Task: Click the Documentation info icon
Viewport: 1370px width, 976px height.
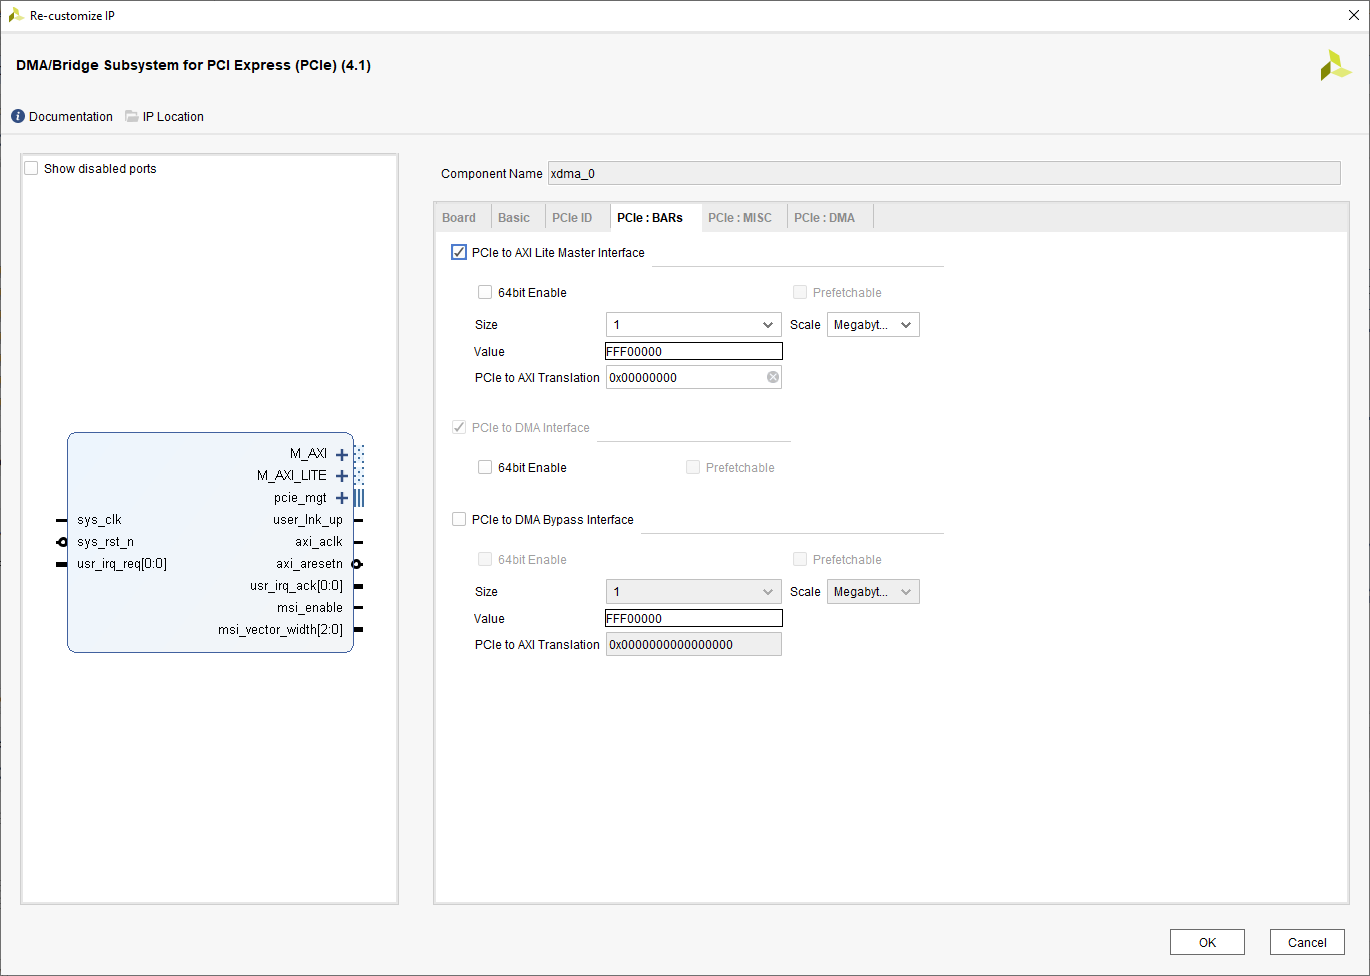Action: tap(18, 117)
